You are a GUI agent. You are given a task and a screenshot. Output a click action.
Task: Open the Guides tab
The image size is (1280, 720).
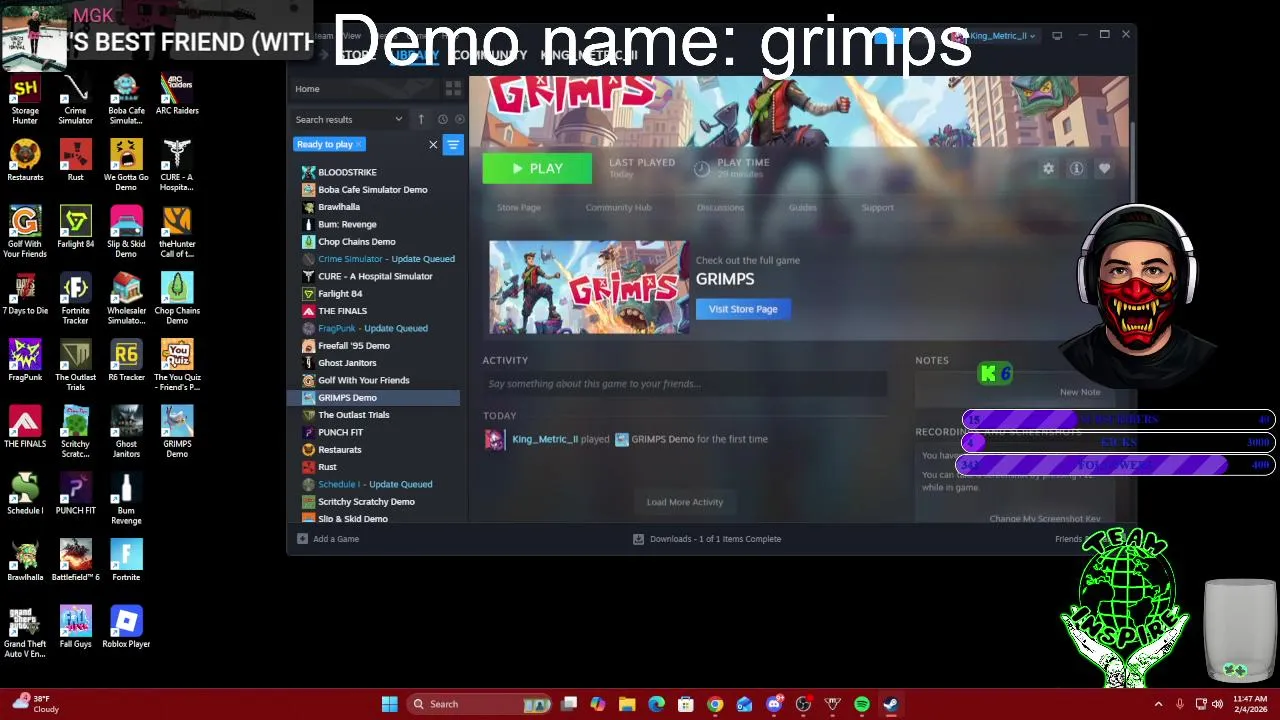[802, 208]
